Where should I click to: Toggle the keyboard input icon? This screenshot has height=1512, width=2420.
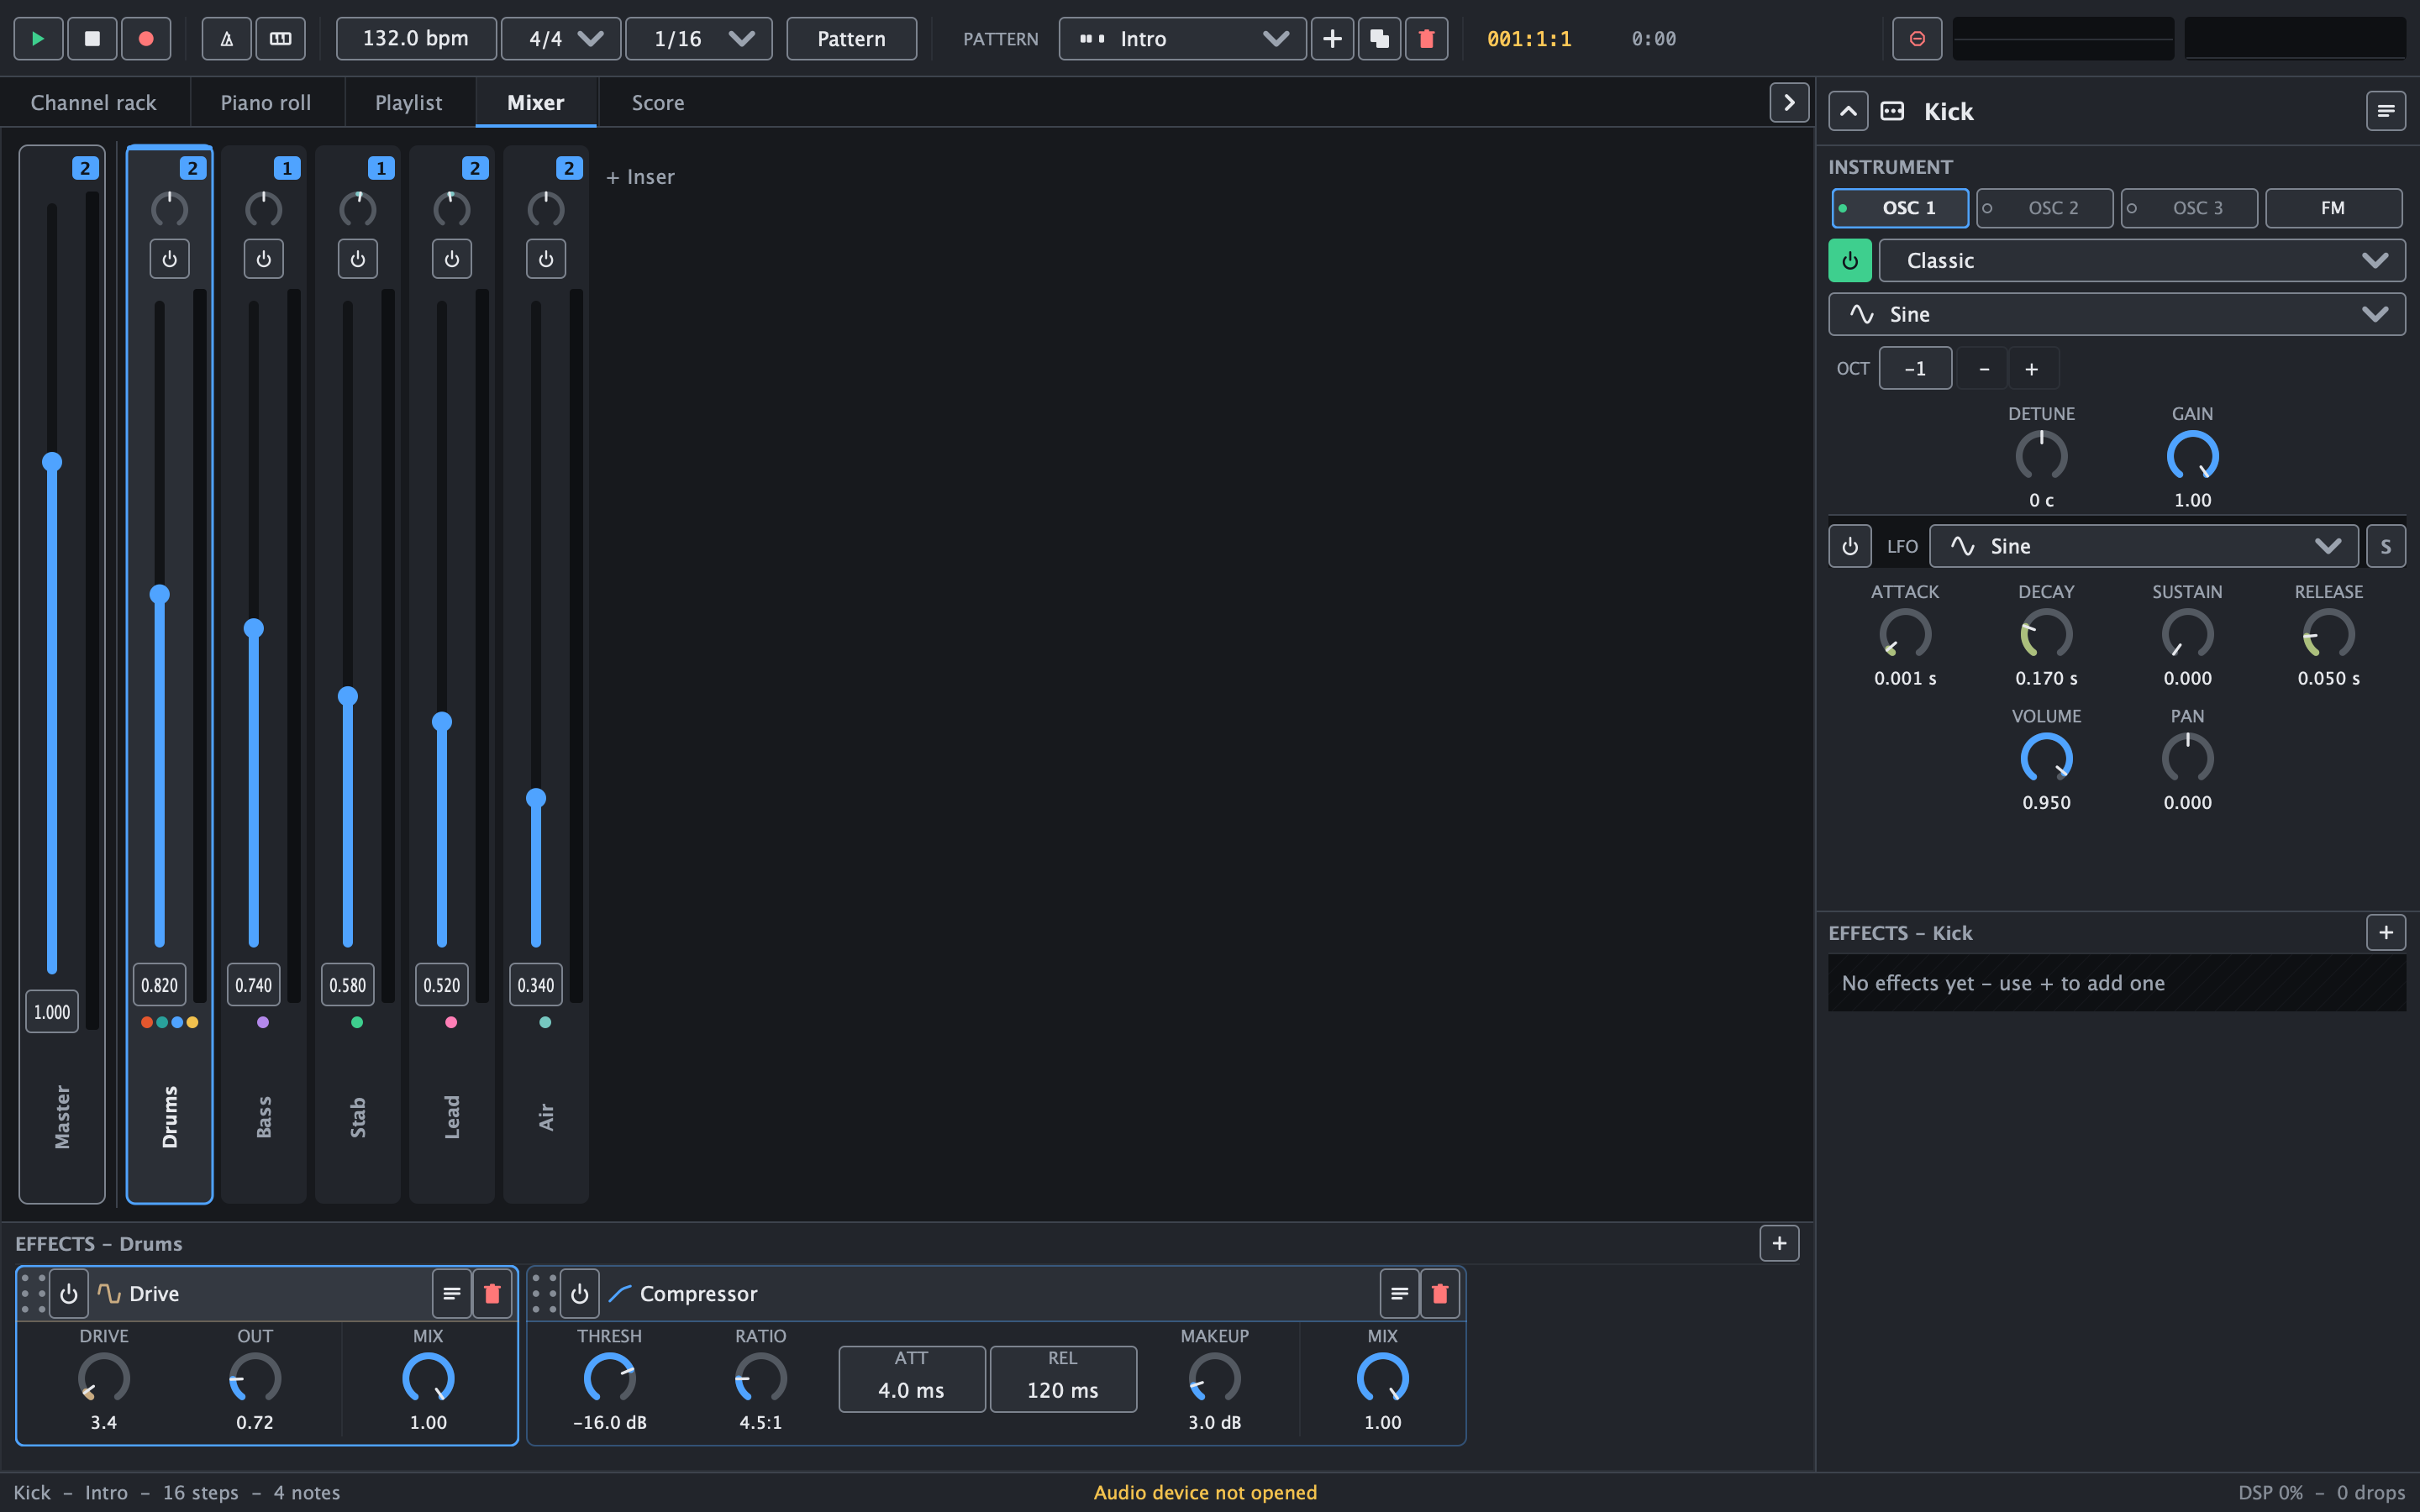pos(281,39)
